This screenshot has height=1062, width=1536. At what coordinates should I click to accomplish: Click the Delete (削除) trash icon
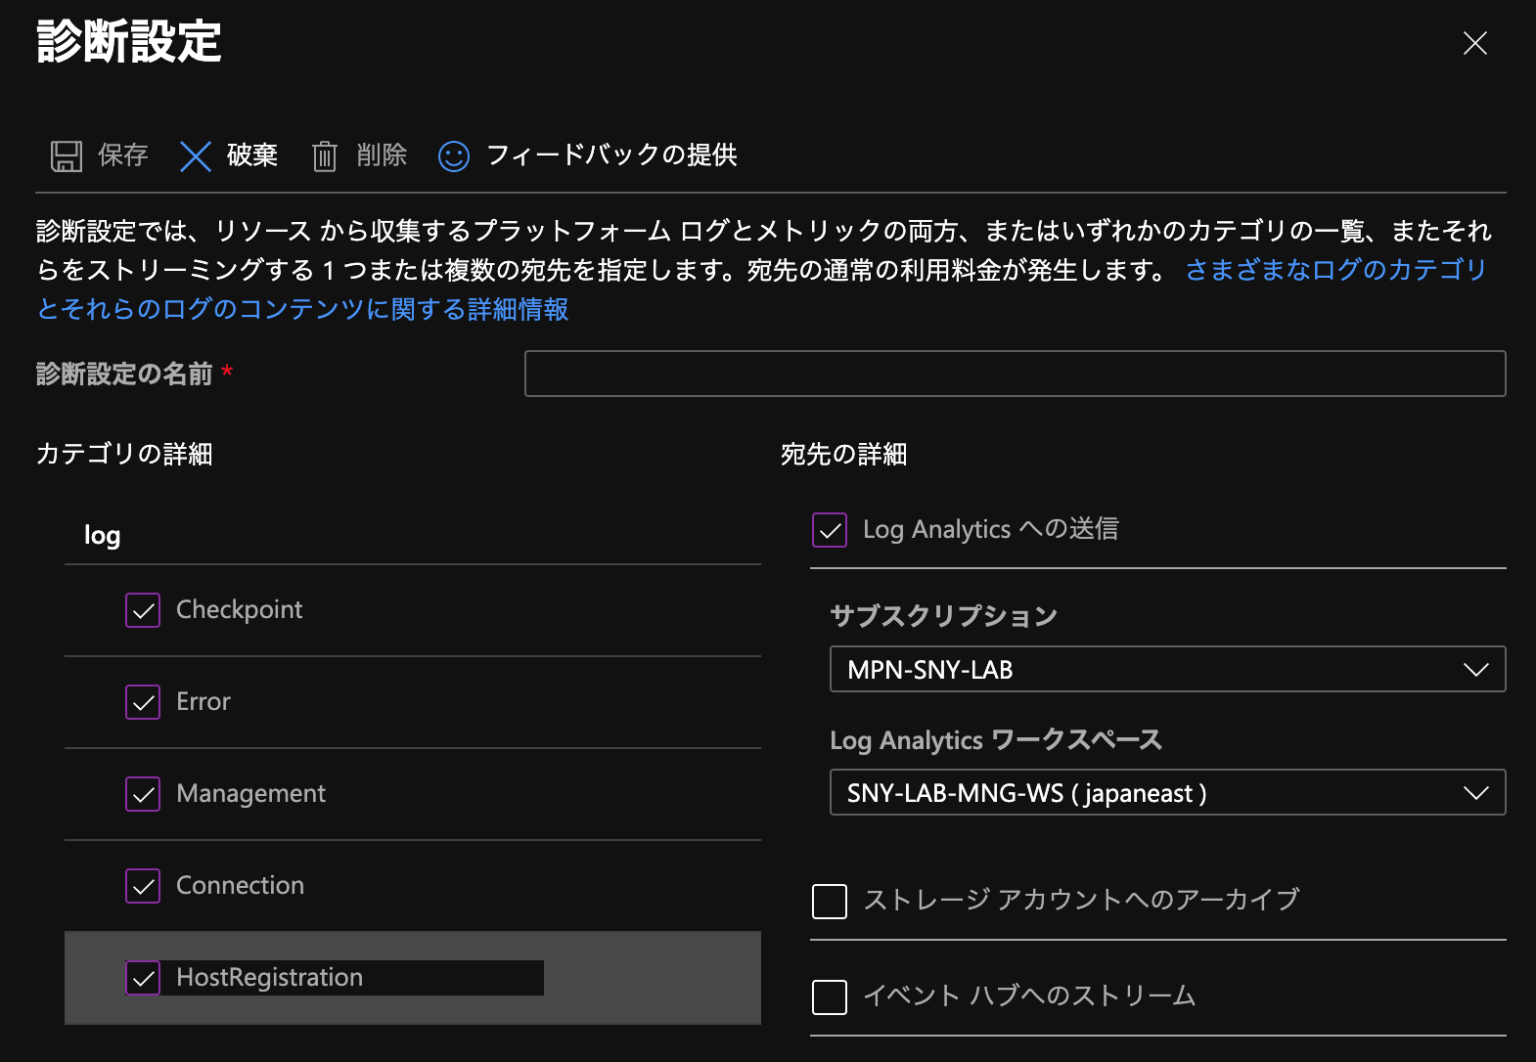325,156
